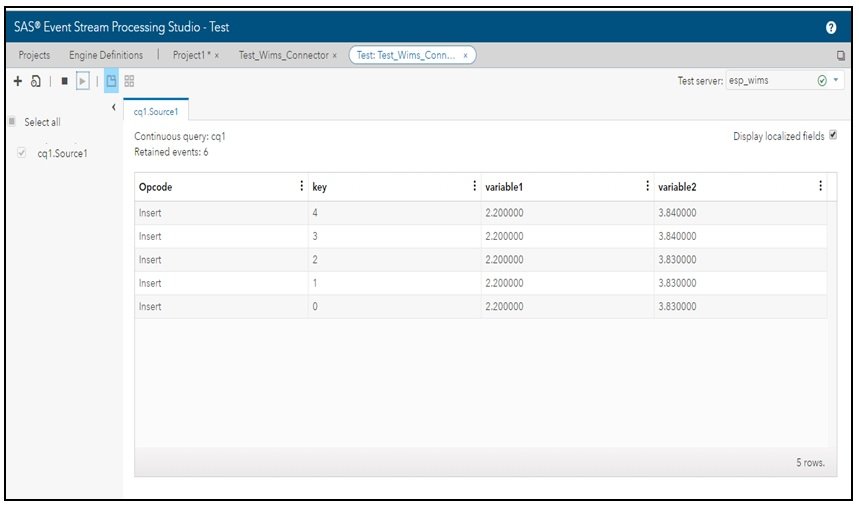Toggle the Select all checkbox

[12, 122]
